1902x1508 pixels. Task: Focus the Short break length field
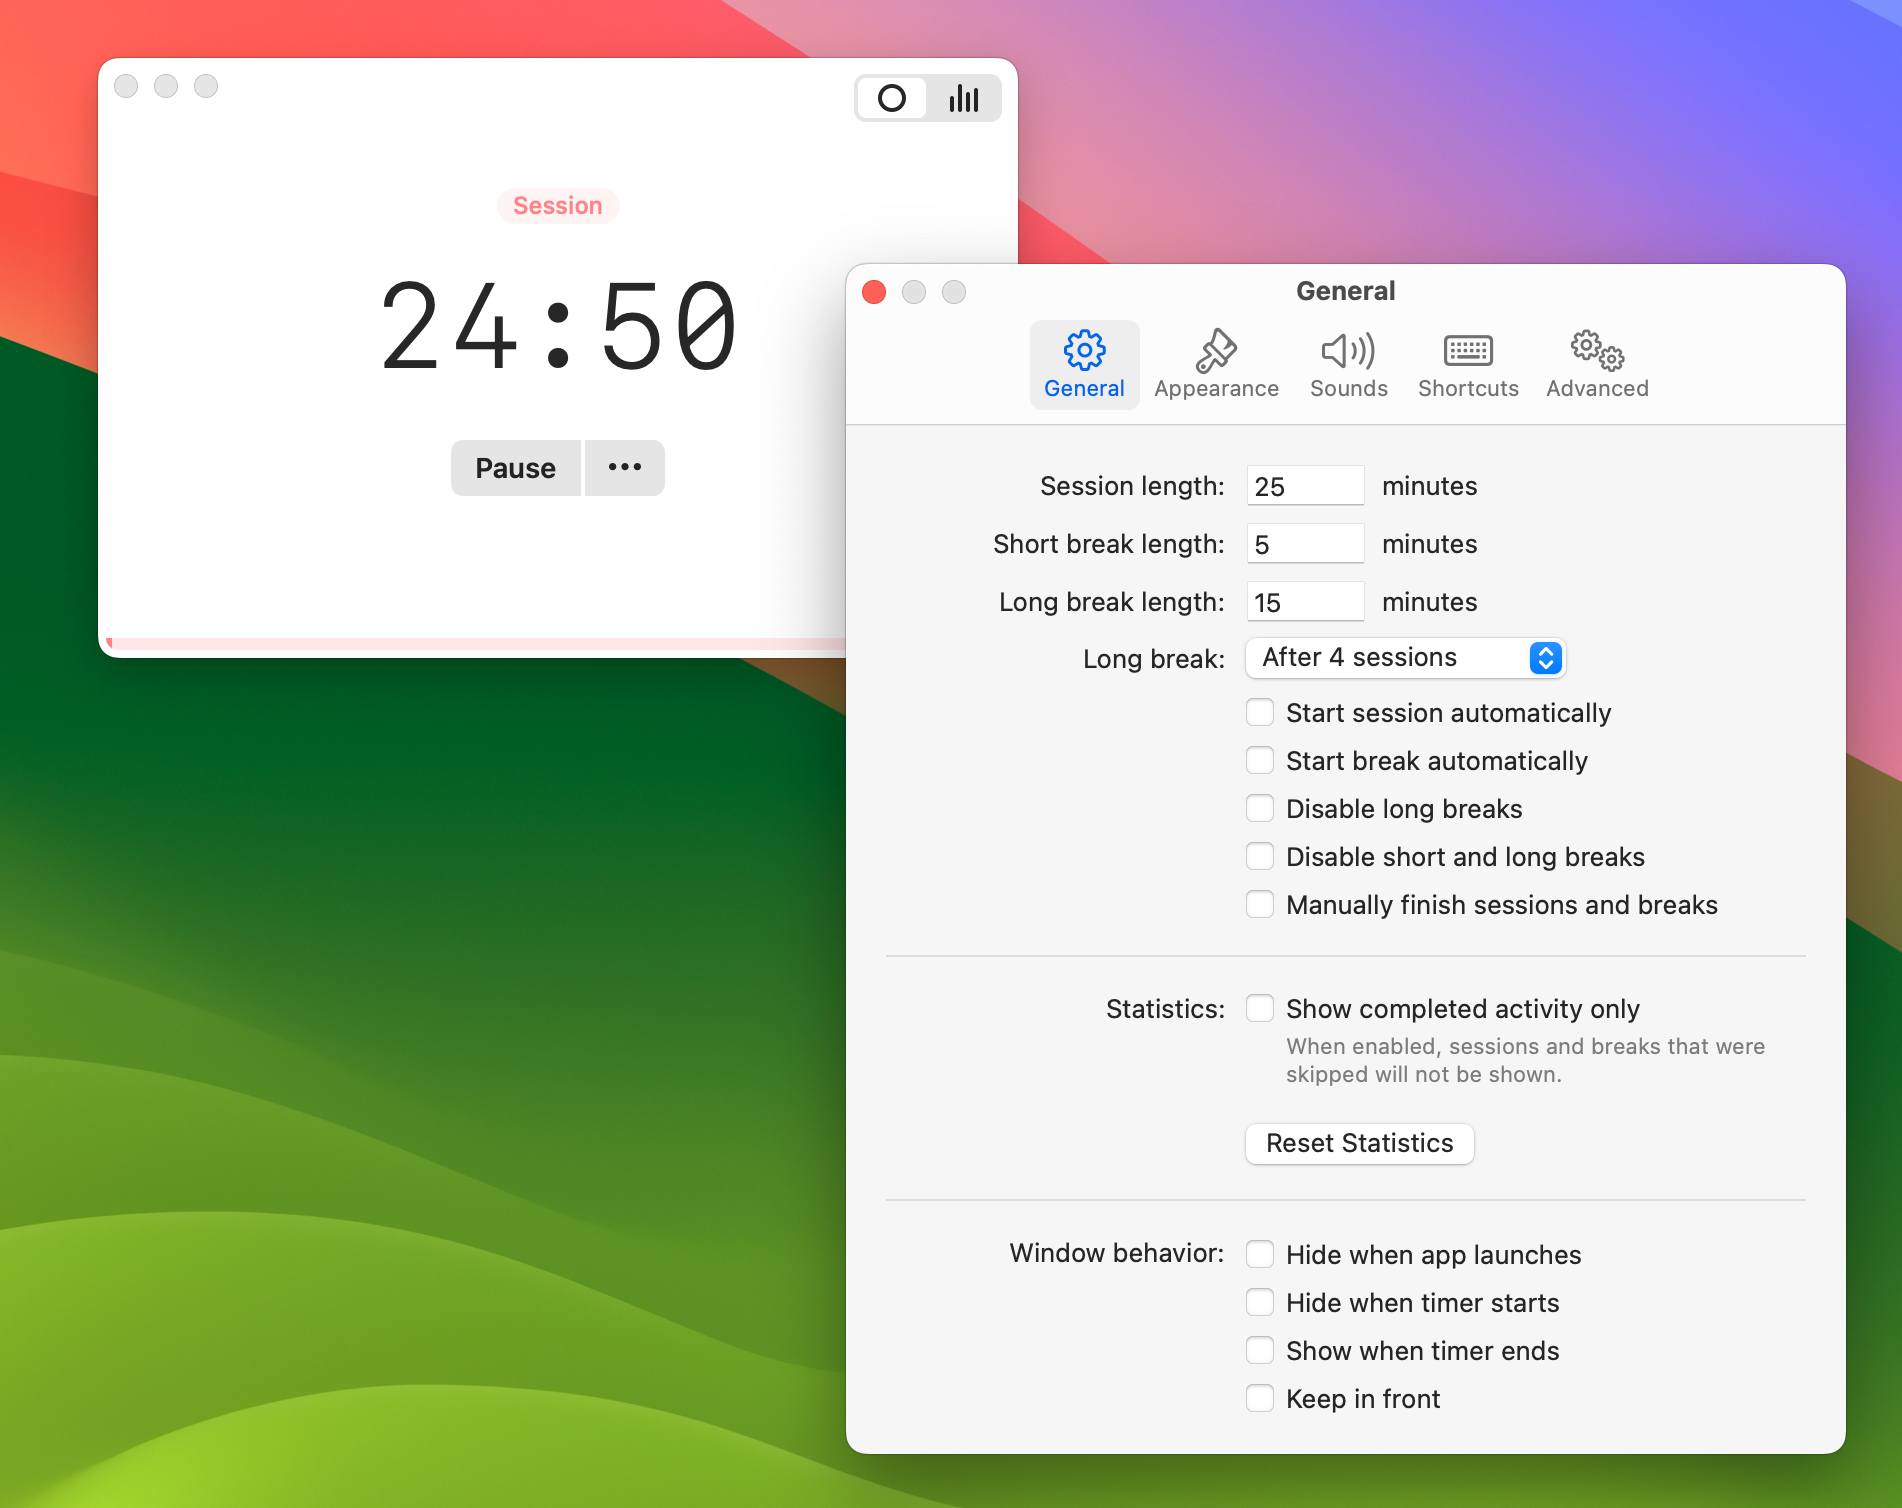[x=1305, y=544]
